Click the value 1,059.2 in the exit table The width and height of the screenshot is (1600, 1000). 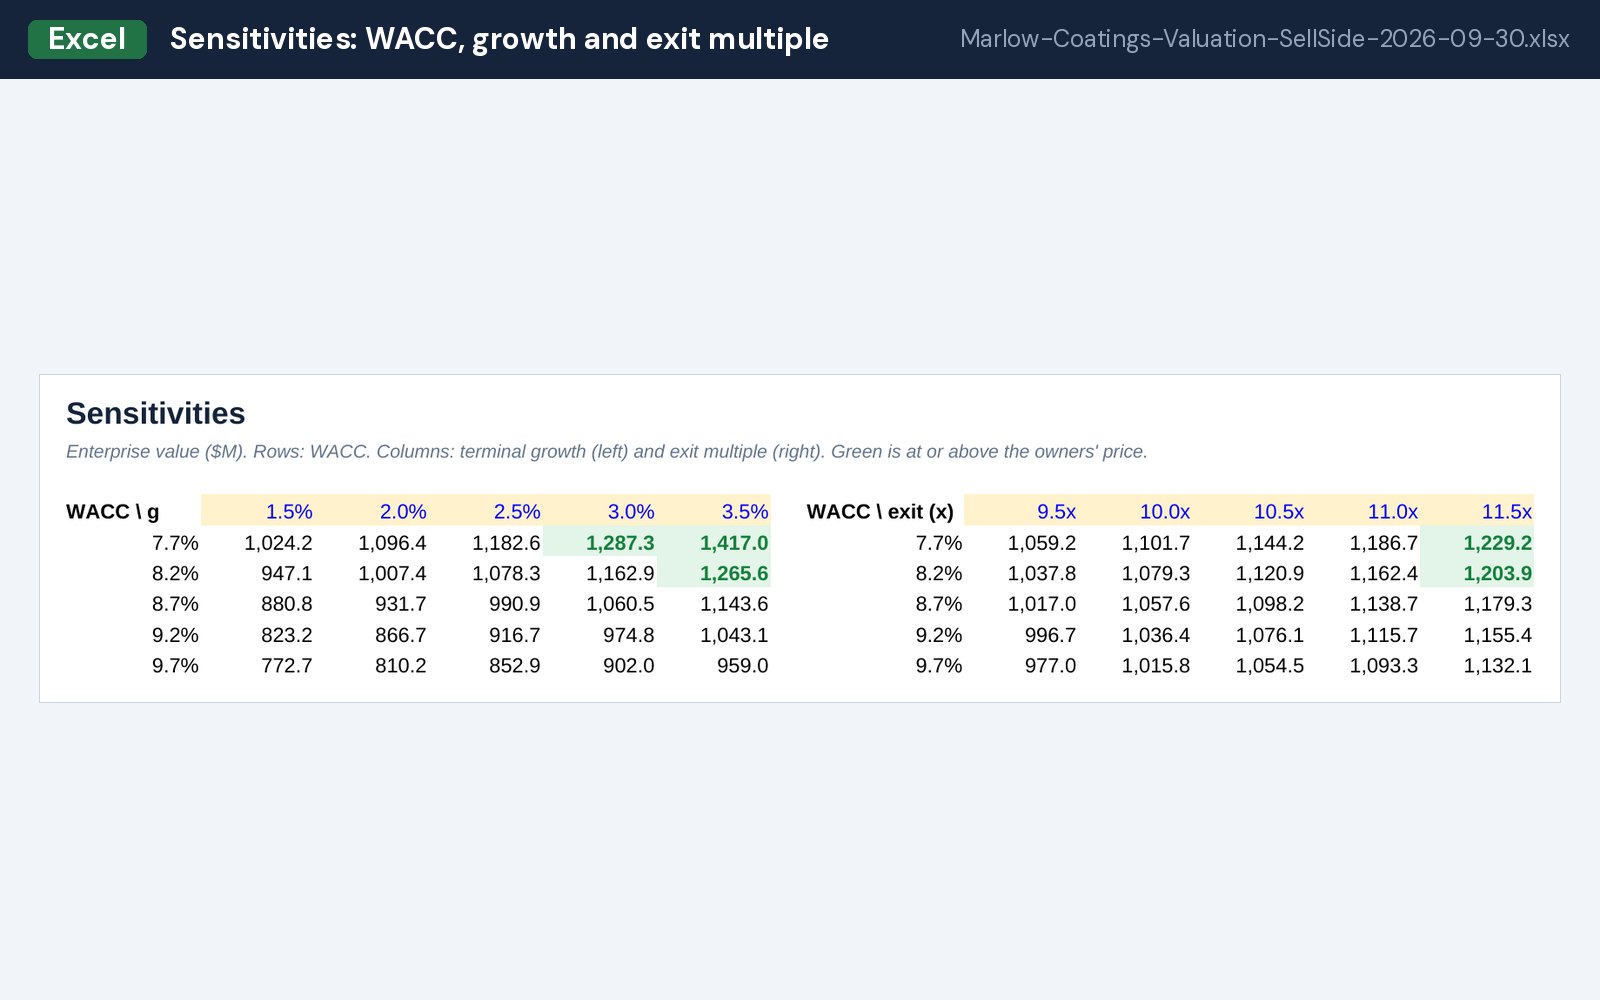1042,543
